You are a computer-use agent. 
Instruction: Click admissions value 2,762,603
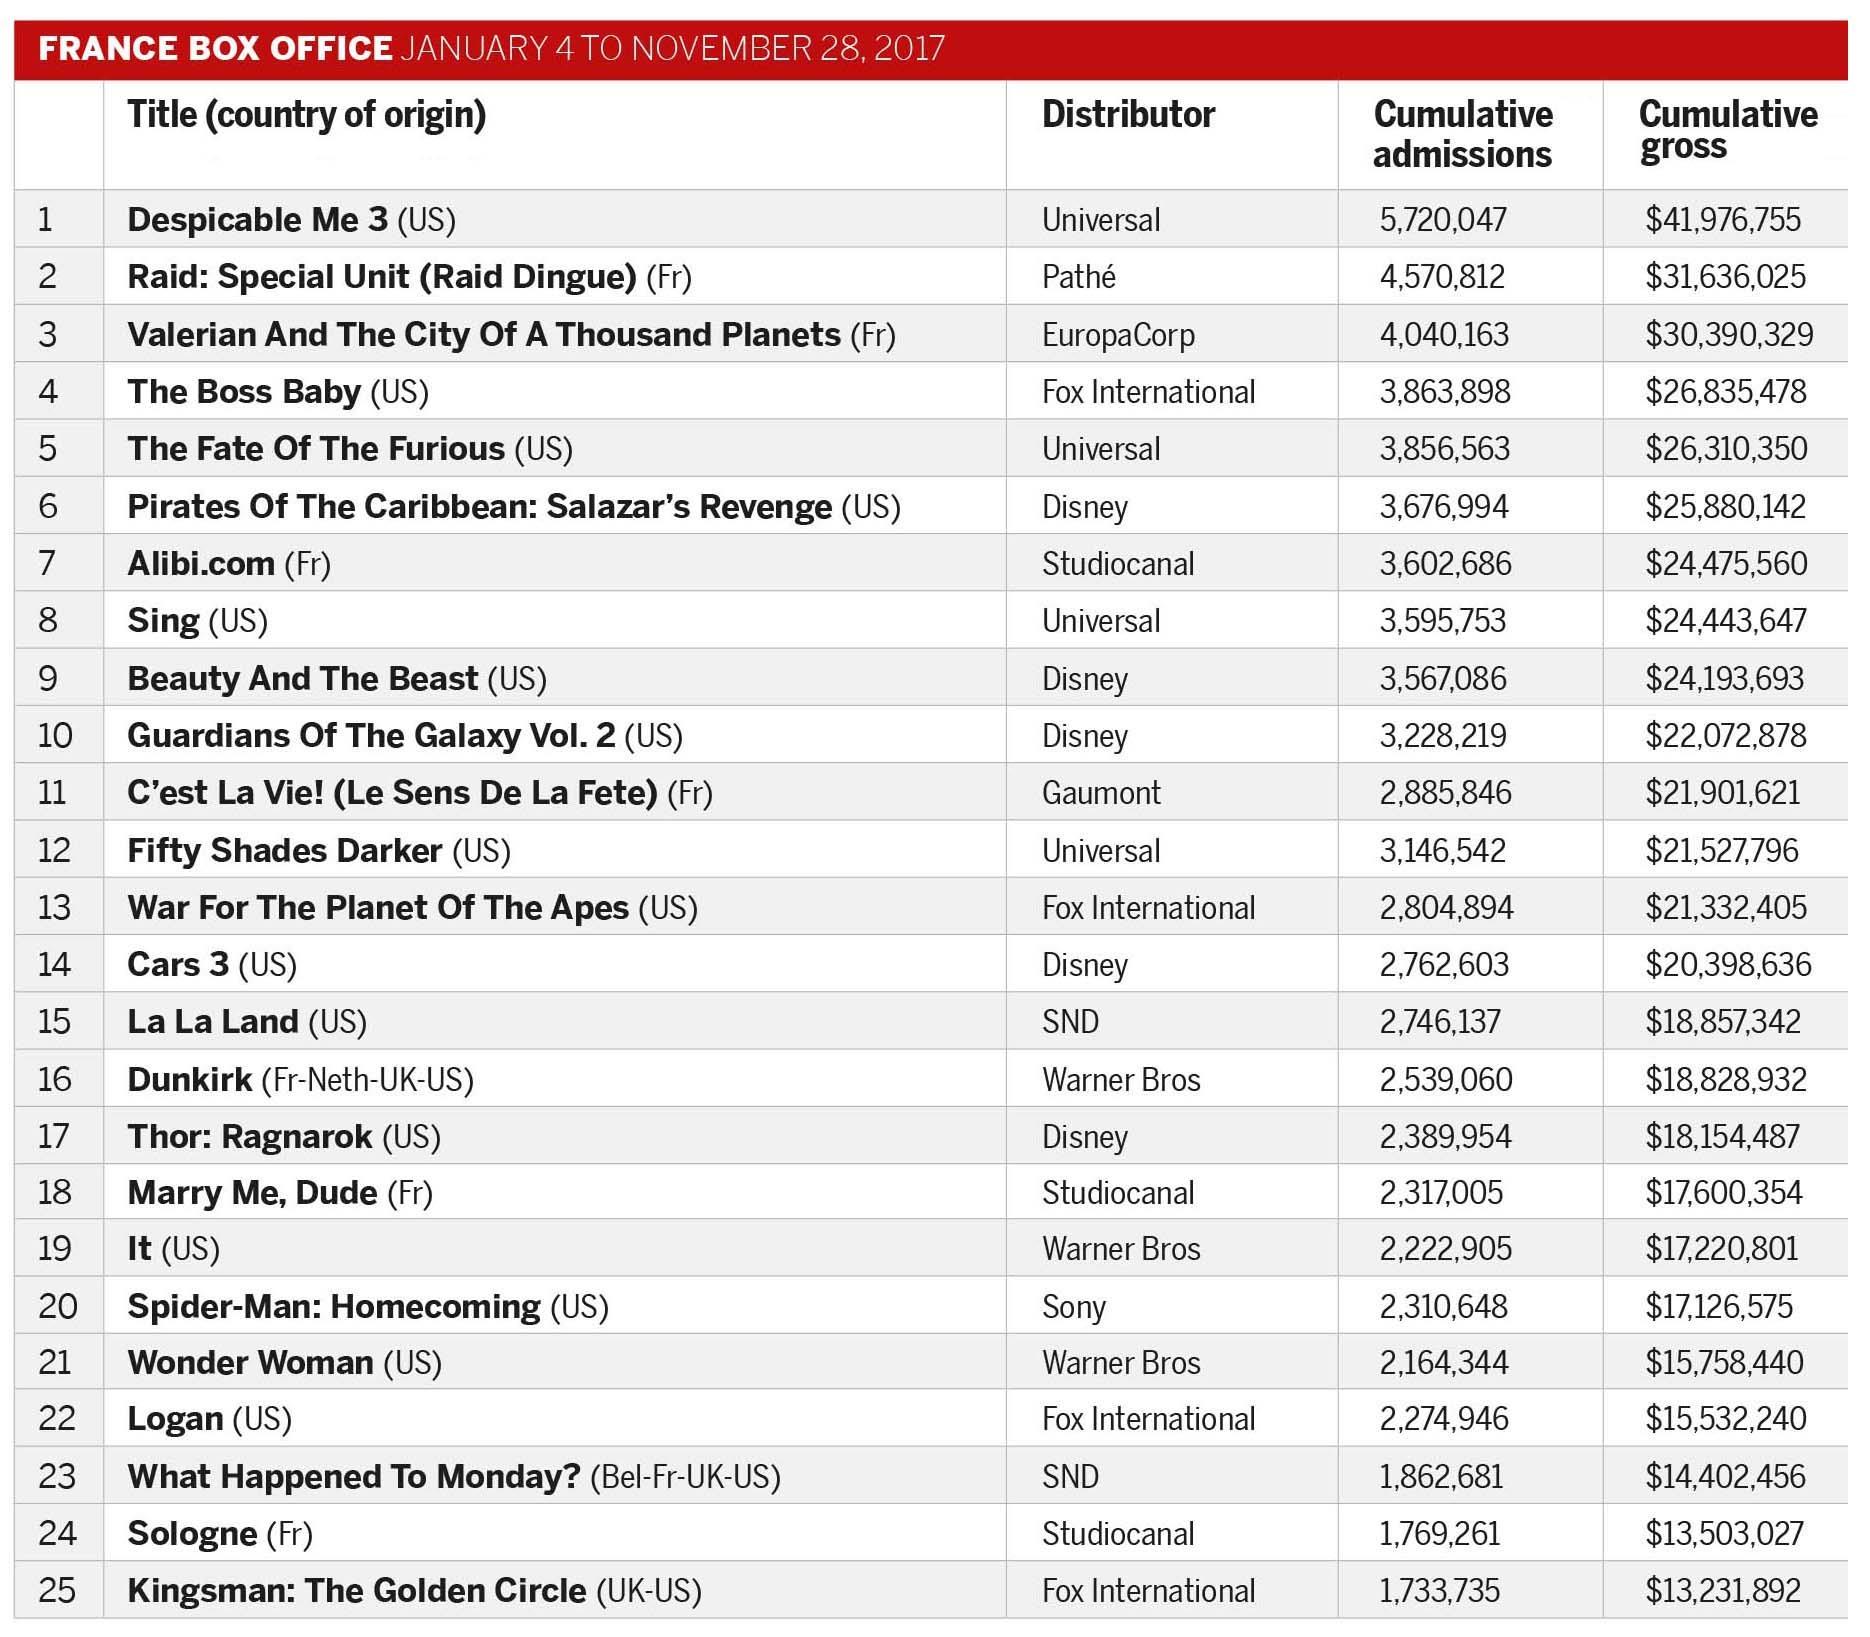(x=1446, y=964)
